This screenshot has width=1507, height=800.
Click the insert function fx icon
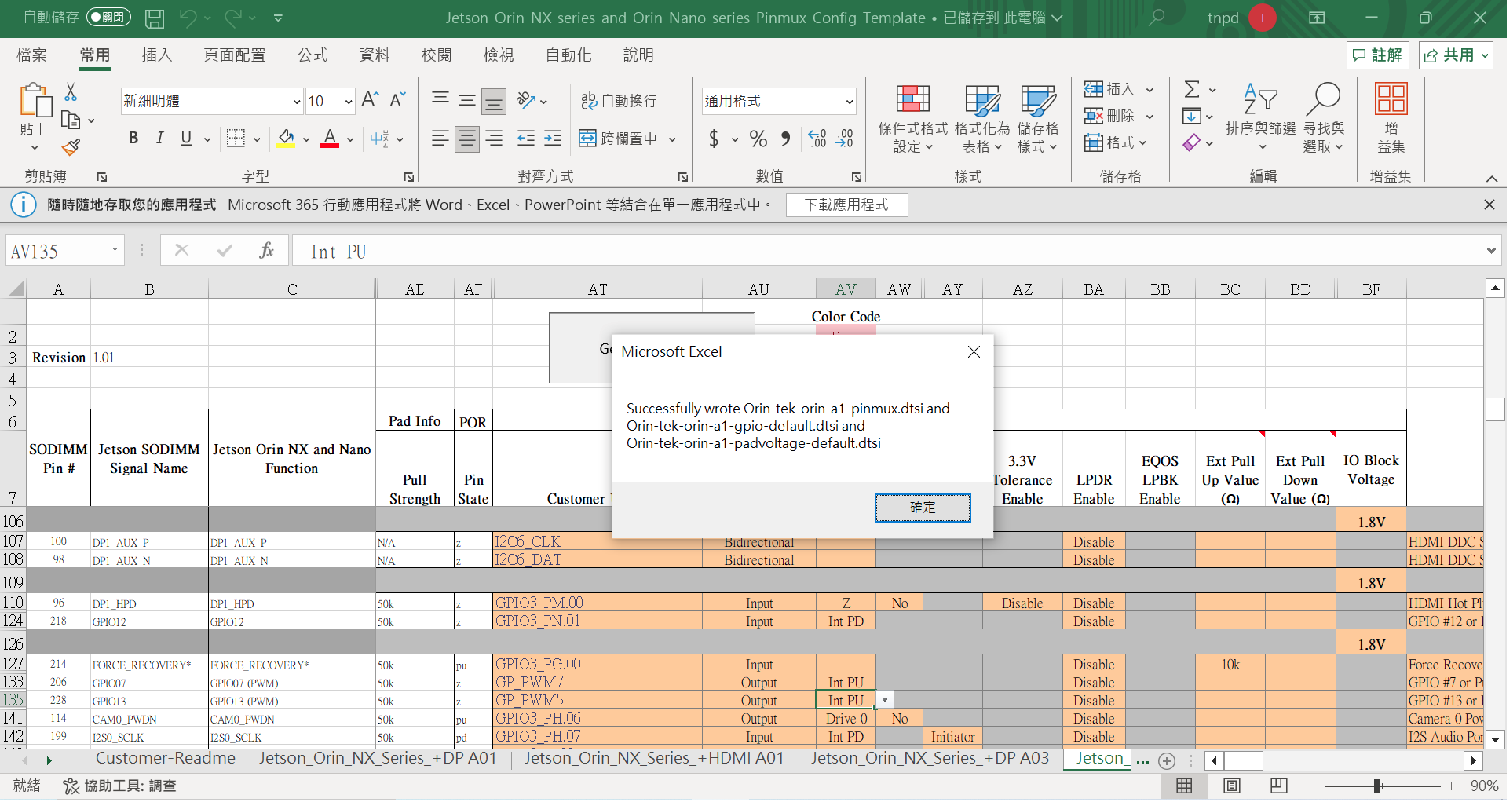[266, 251]
